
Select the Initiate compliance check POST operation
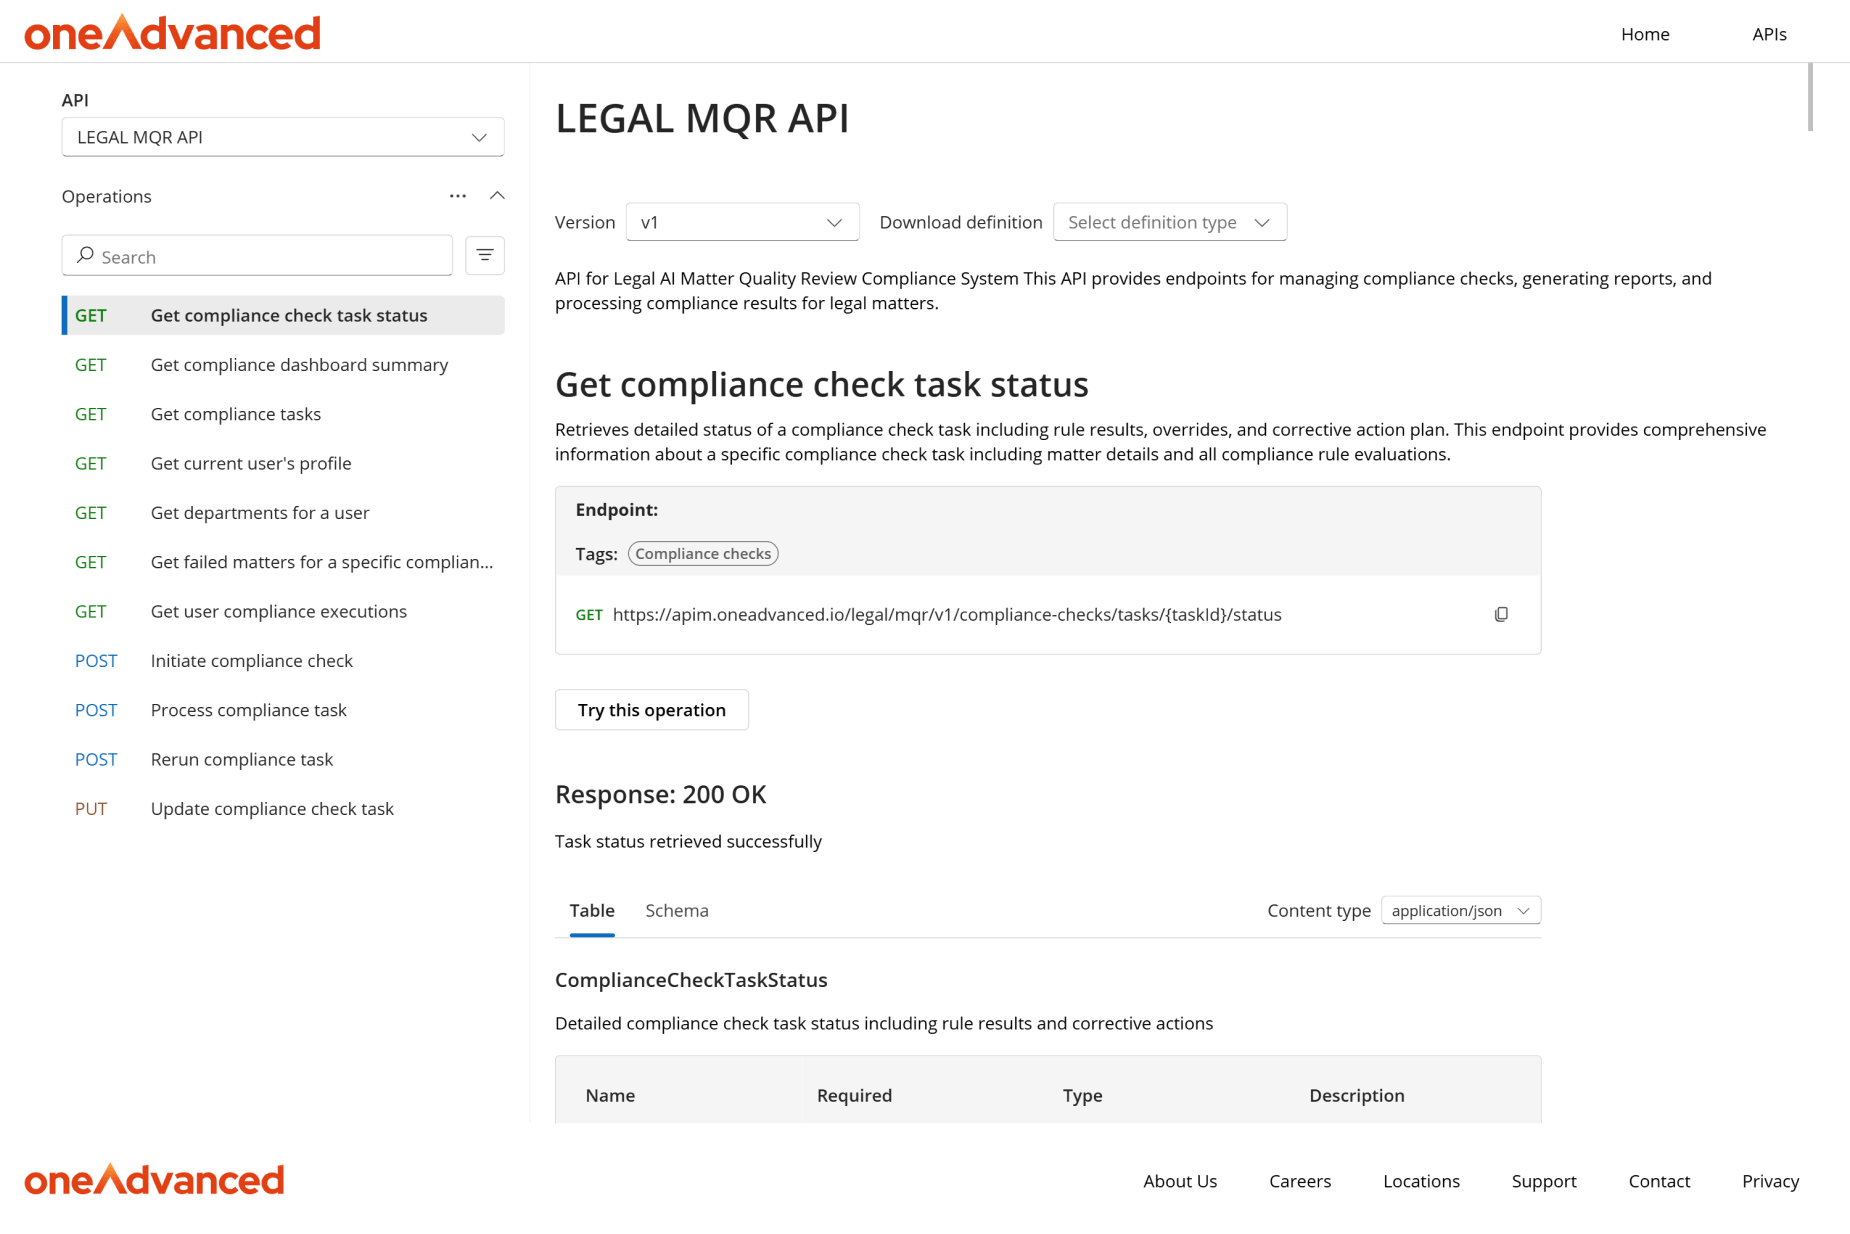click(251, 661)
